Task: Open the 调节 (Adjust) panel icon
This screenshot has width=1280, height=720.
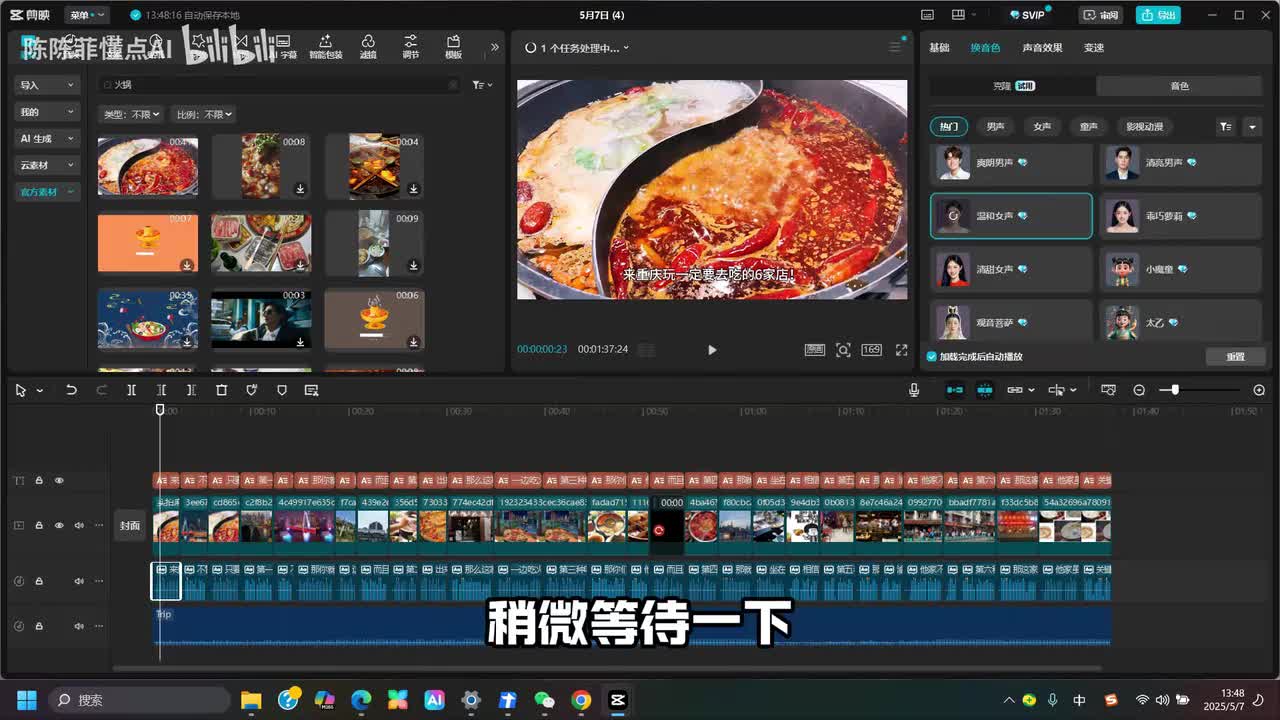Action: (x=411, y=46)
